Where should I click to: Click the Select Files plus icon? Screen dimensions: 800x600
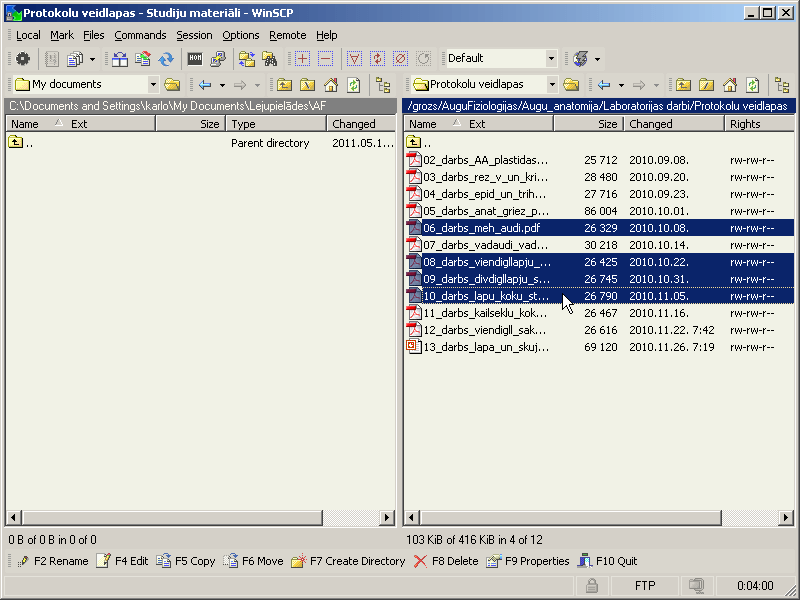click(302, 59)
